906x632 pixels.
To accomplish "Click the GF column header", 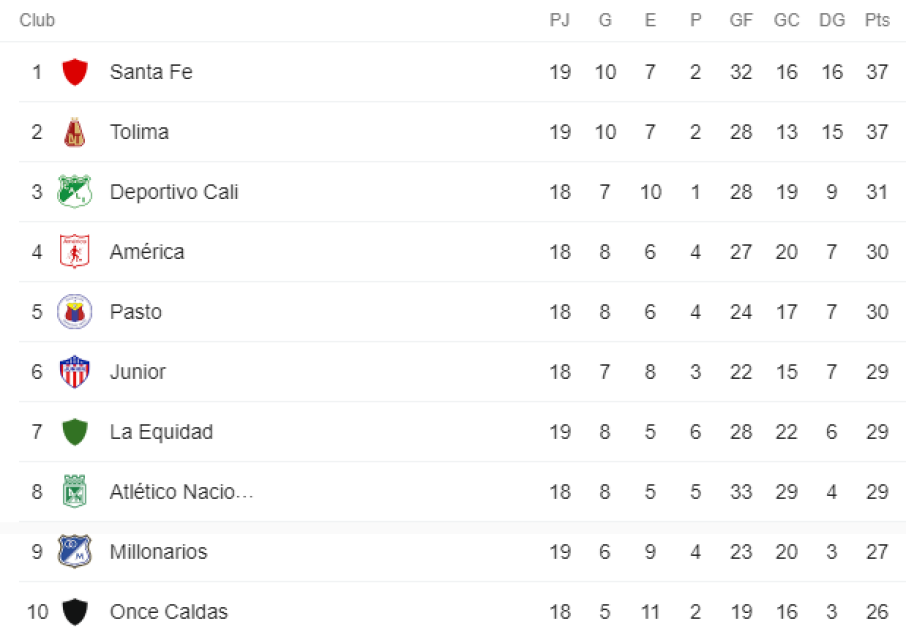I will [x=741, y=20].
